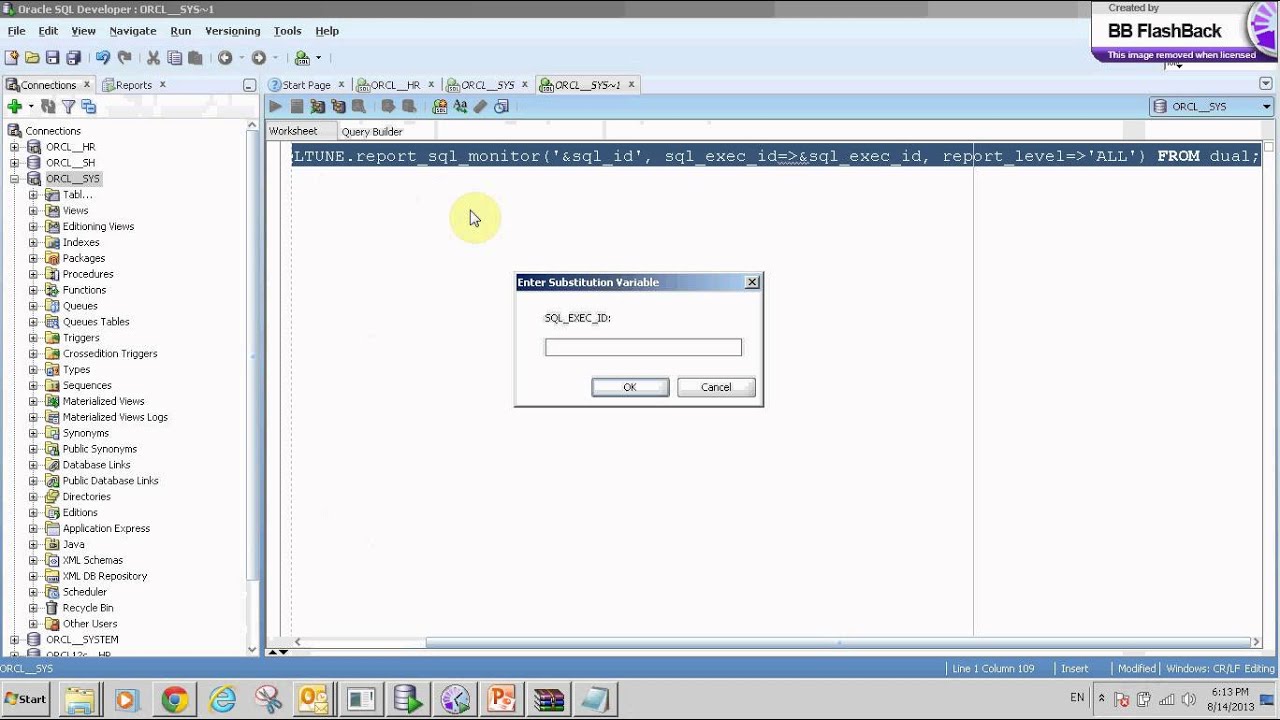Viewport: 1280px width, 720px height.
Task: Click To Upper/Lower case Aa icon
Action: [460, 106]
